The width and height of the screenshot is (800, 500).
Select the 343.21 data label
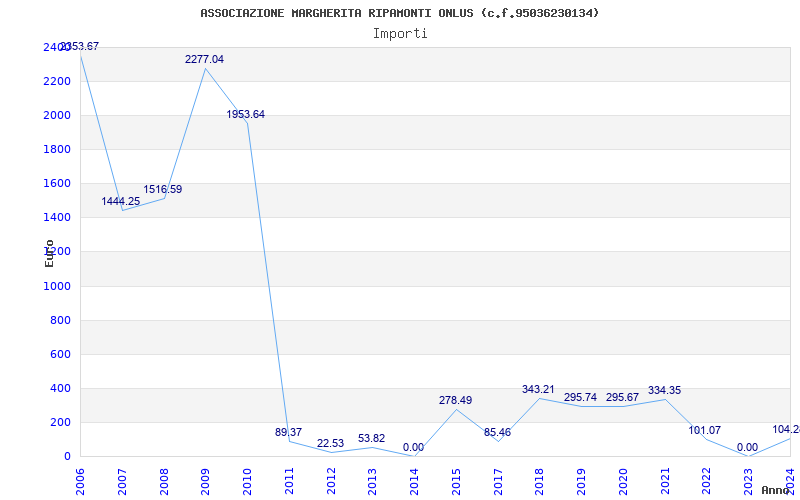click(x=538, y=389)
